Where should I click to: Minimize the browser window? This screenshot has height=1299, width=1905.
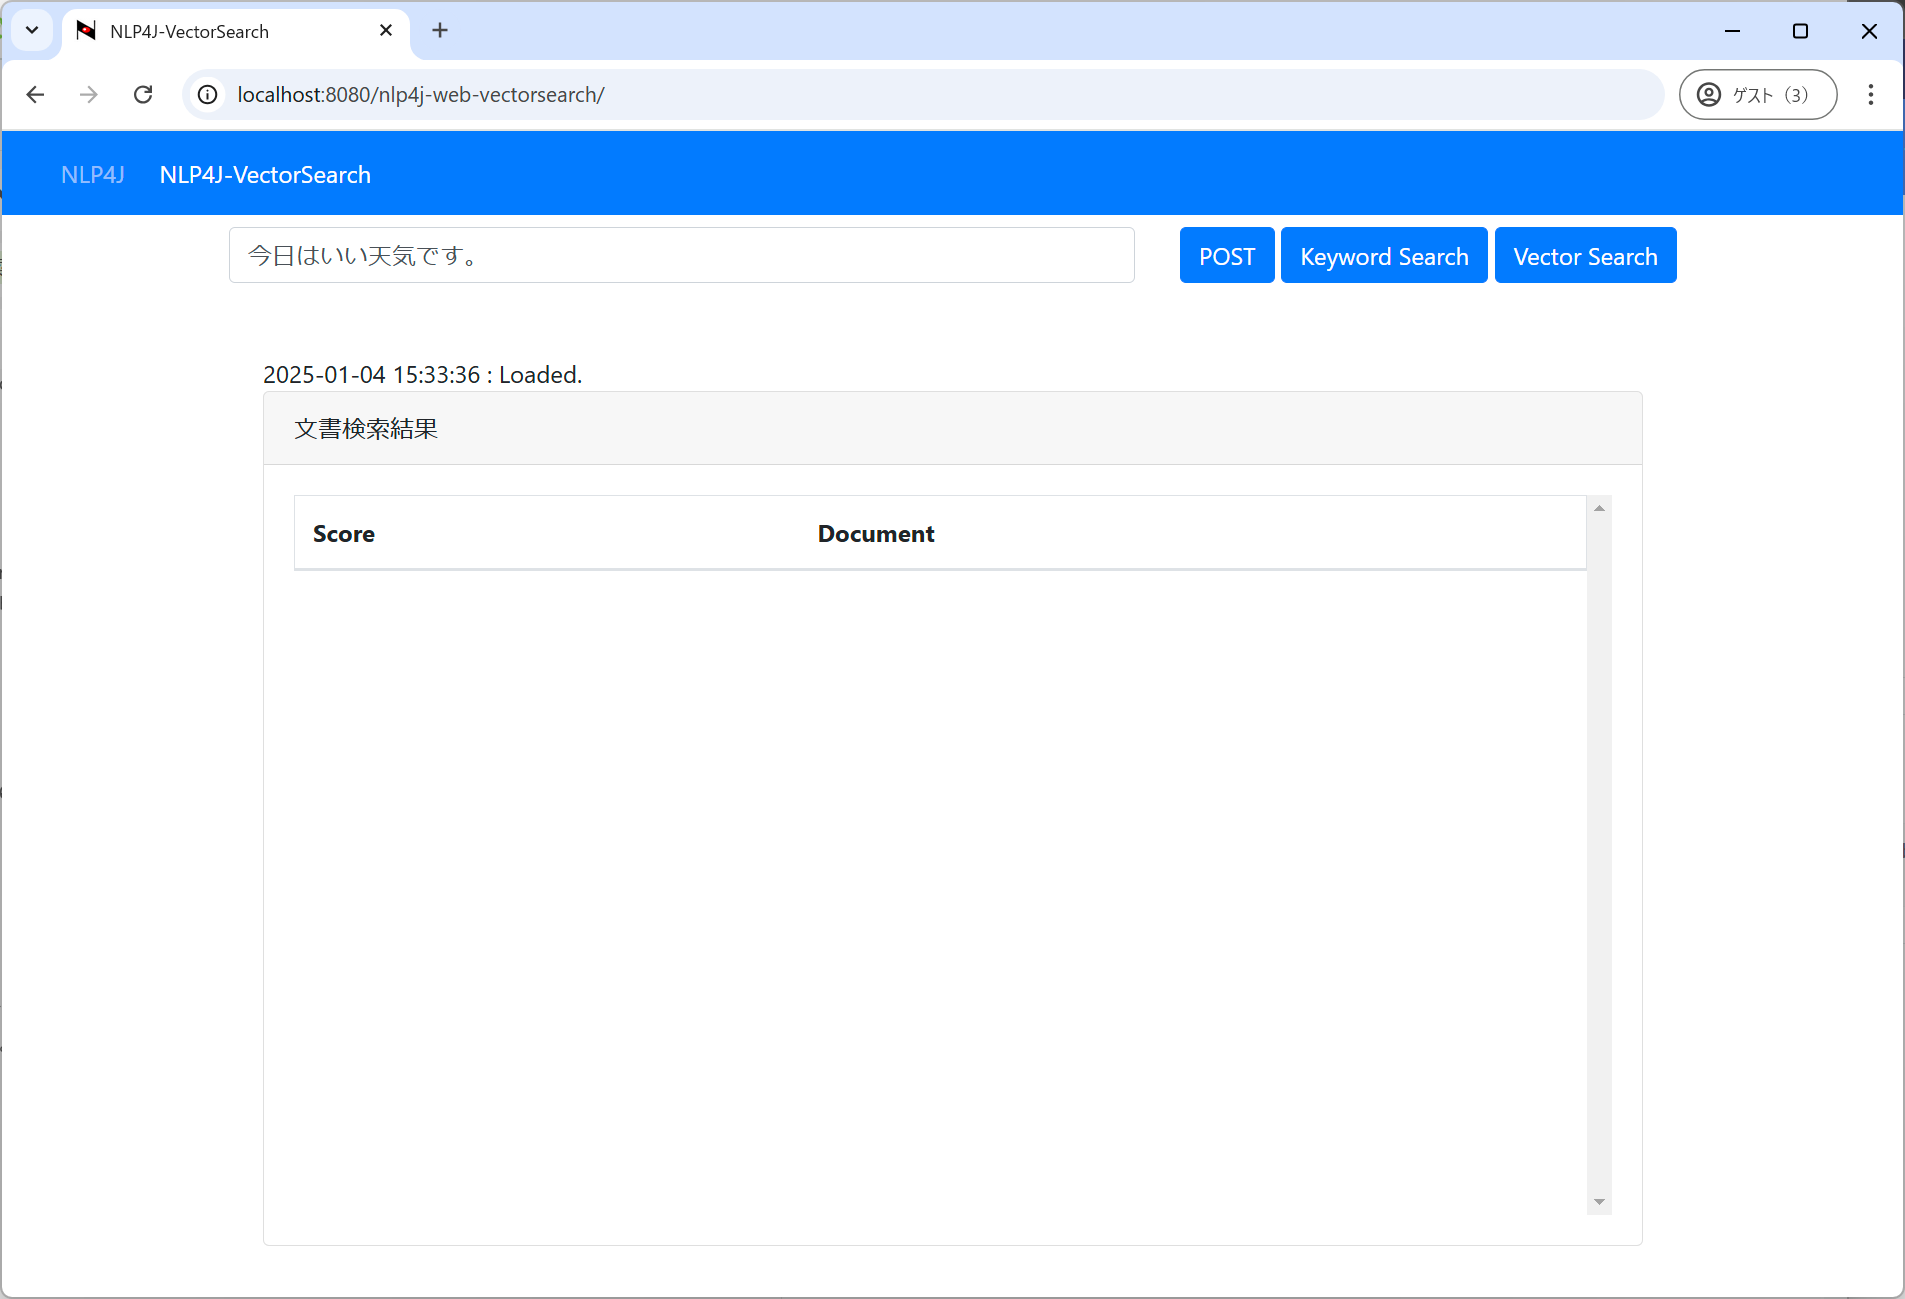(x=1732, y=31)
